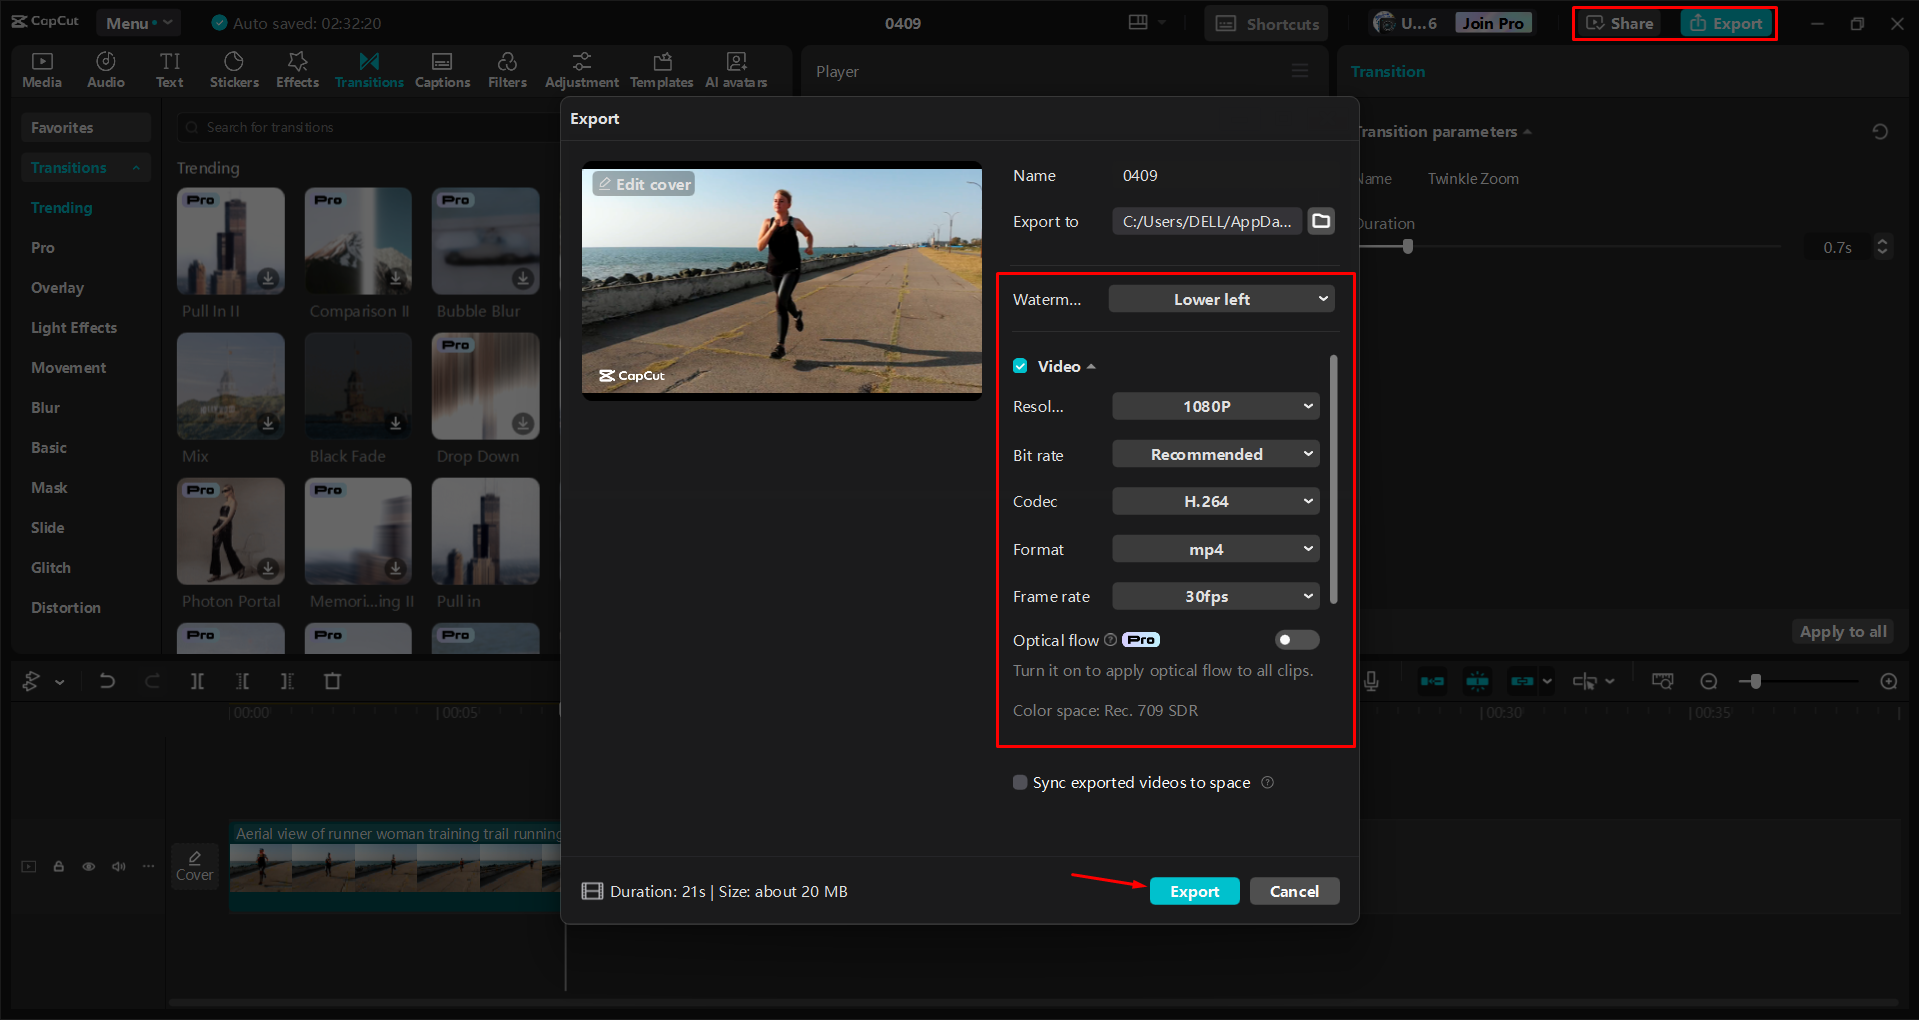Cancel the Export dialog
The image size is (1919, 1020).
pyautogui.click(x=1294, y=890)
